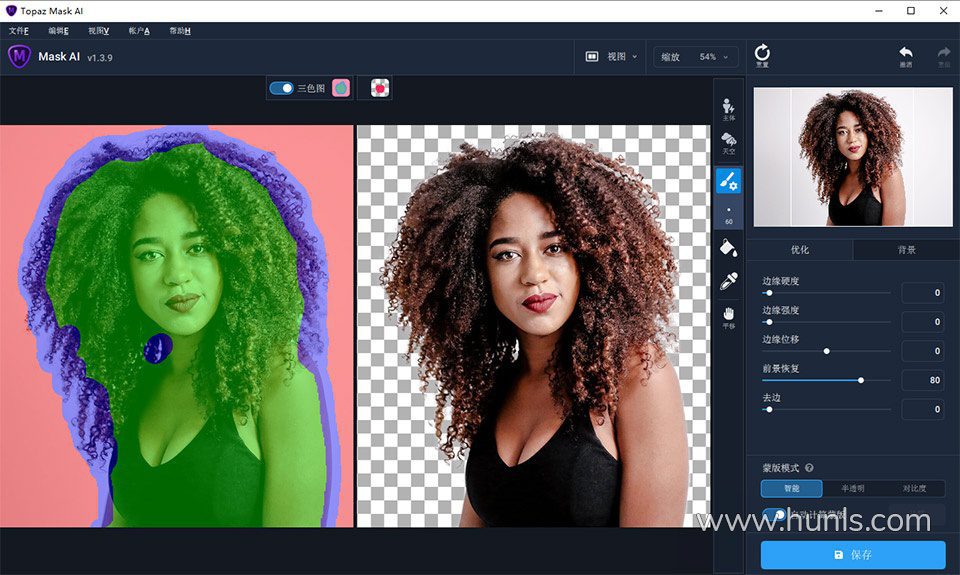The height and width of the screenshot is (575, 960).
Task: Open the 缩放 zoom 54% dropdown
Action: tap(696, 57)
